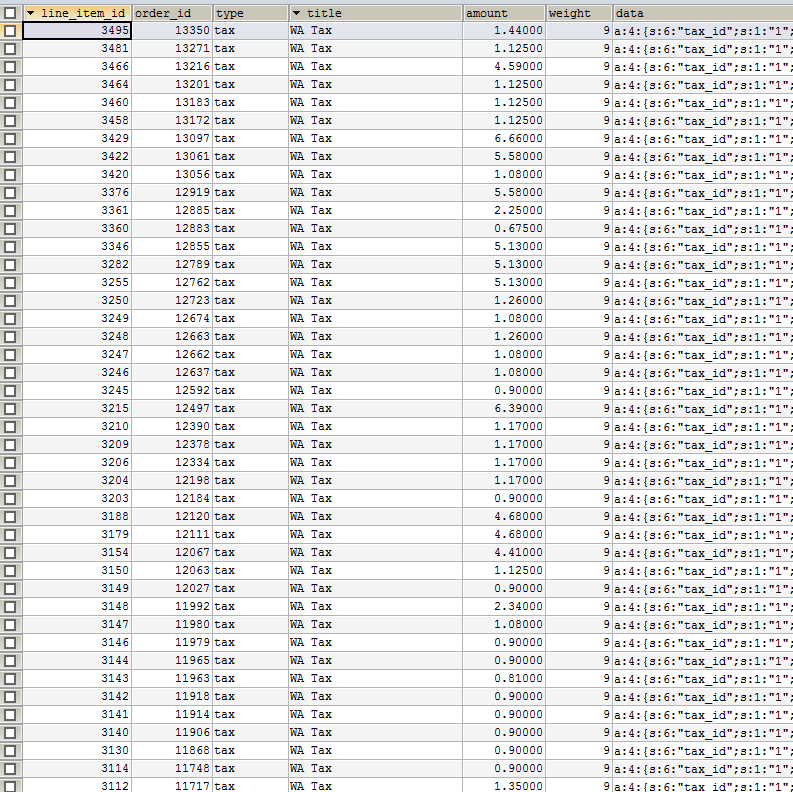Viewport: 793px width, 792px height.
Task: Click the type column header
Action: (250, 13)
